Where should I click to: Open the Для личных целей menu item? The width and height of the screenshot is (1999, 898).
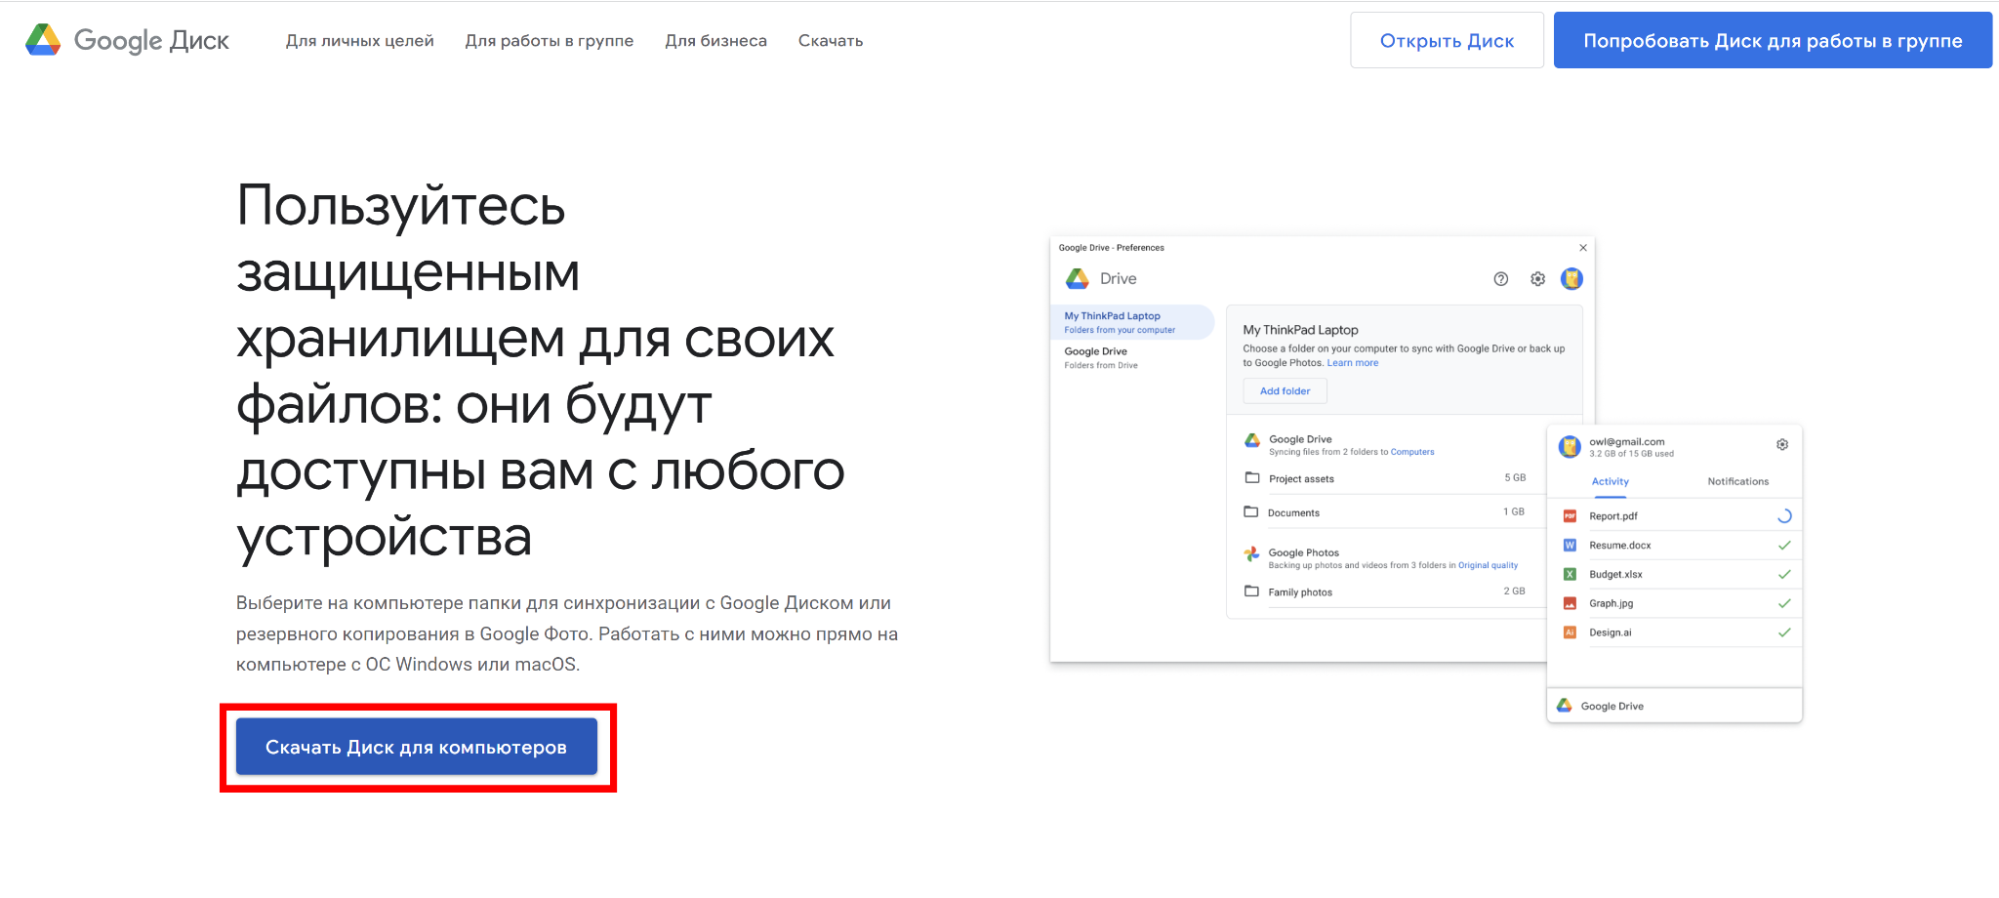tap(360, 41)
